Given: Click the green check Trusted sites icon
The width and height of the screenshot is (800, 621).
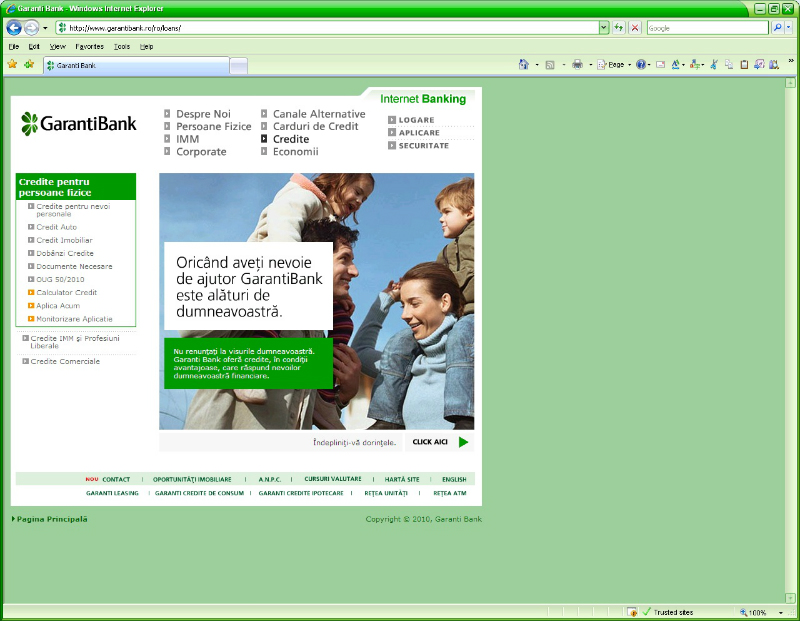Looking at the screenshot, I should pos(647,612).
